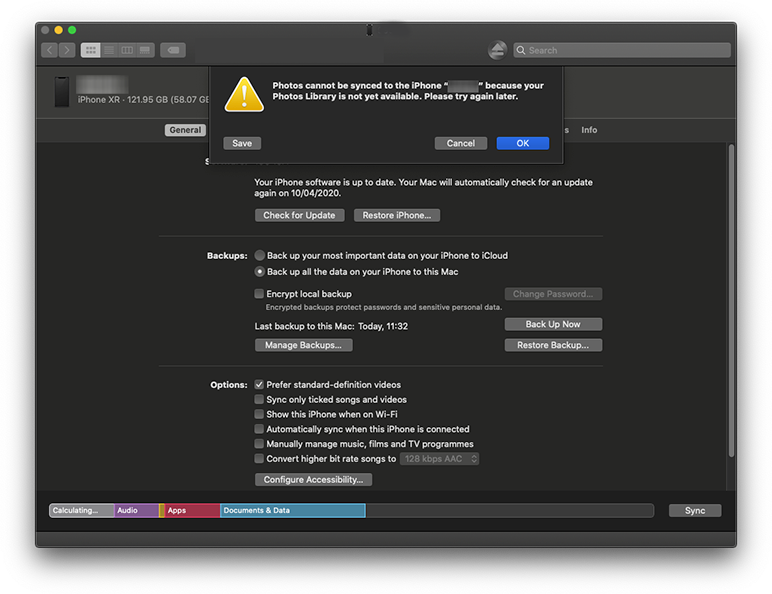
Task: Enable Encrypt local backup
Action: coord(259,294)
